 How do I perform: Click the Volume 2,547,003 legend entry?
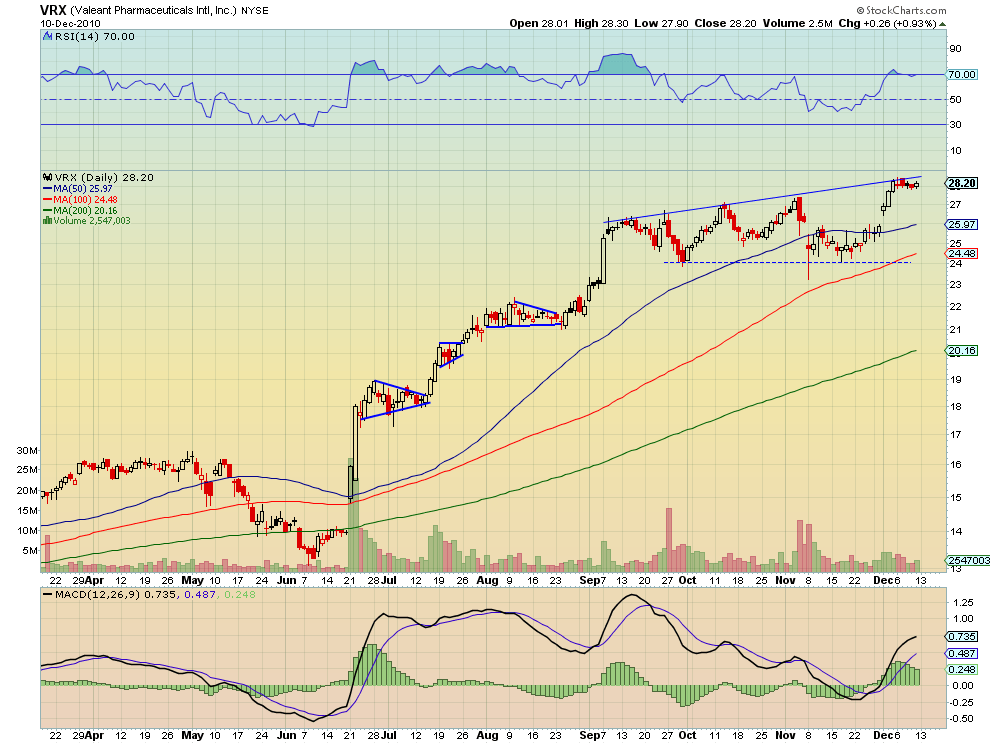(x=92, y=220)
